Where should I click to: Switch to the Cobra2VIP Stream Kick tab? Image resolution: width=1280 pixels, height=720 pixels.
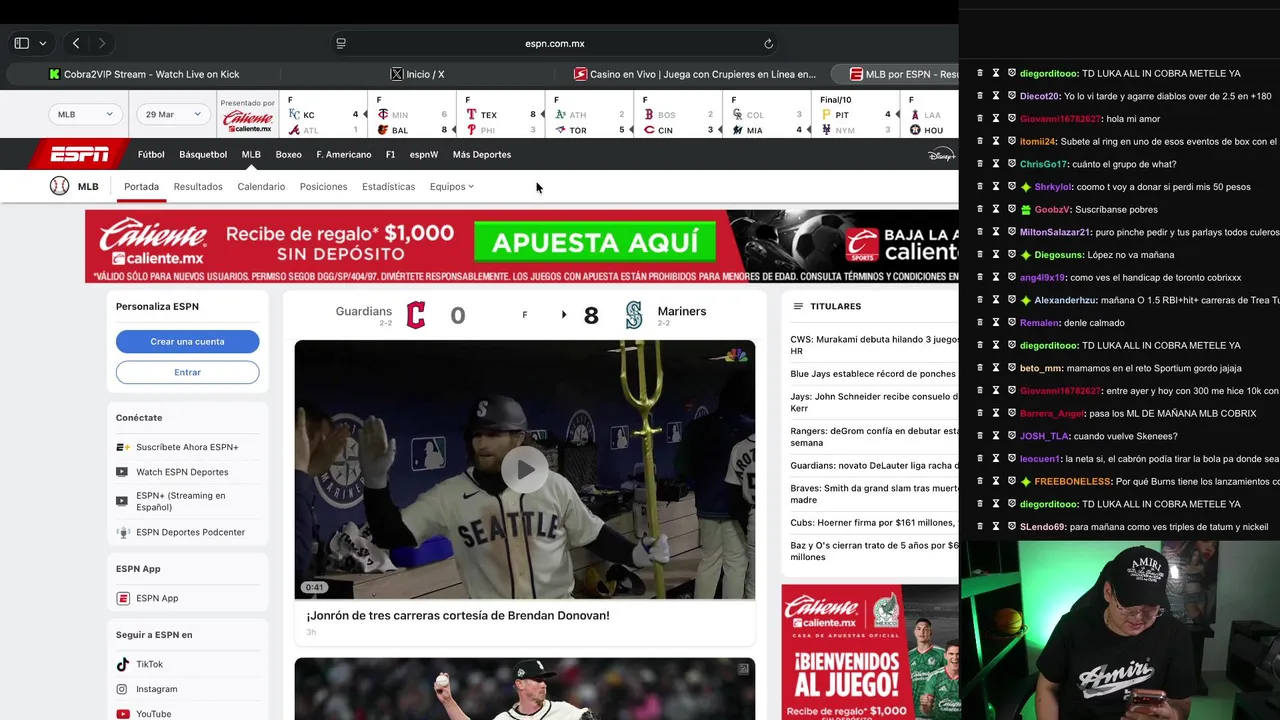(145, 74)
